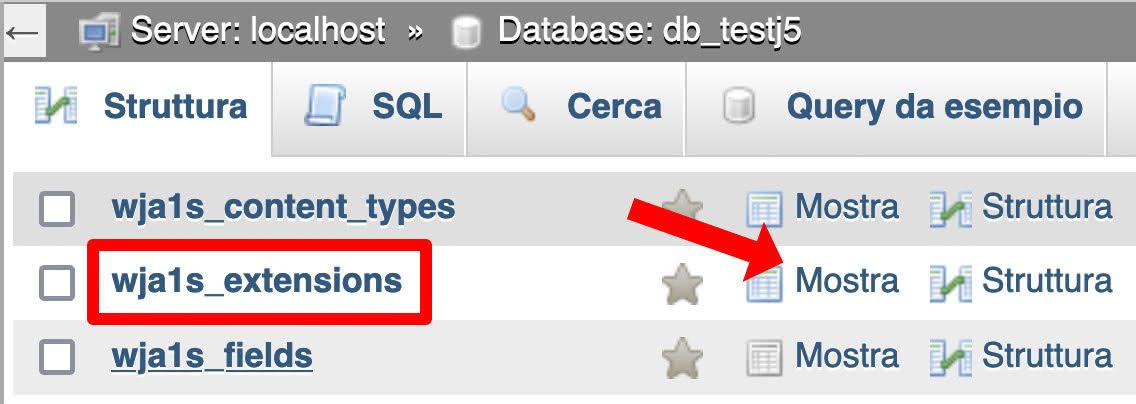
Task: Open the wja1s_extensions table link
Action: [x=257, y=281]
